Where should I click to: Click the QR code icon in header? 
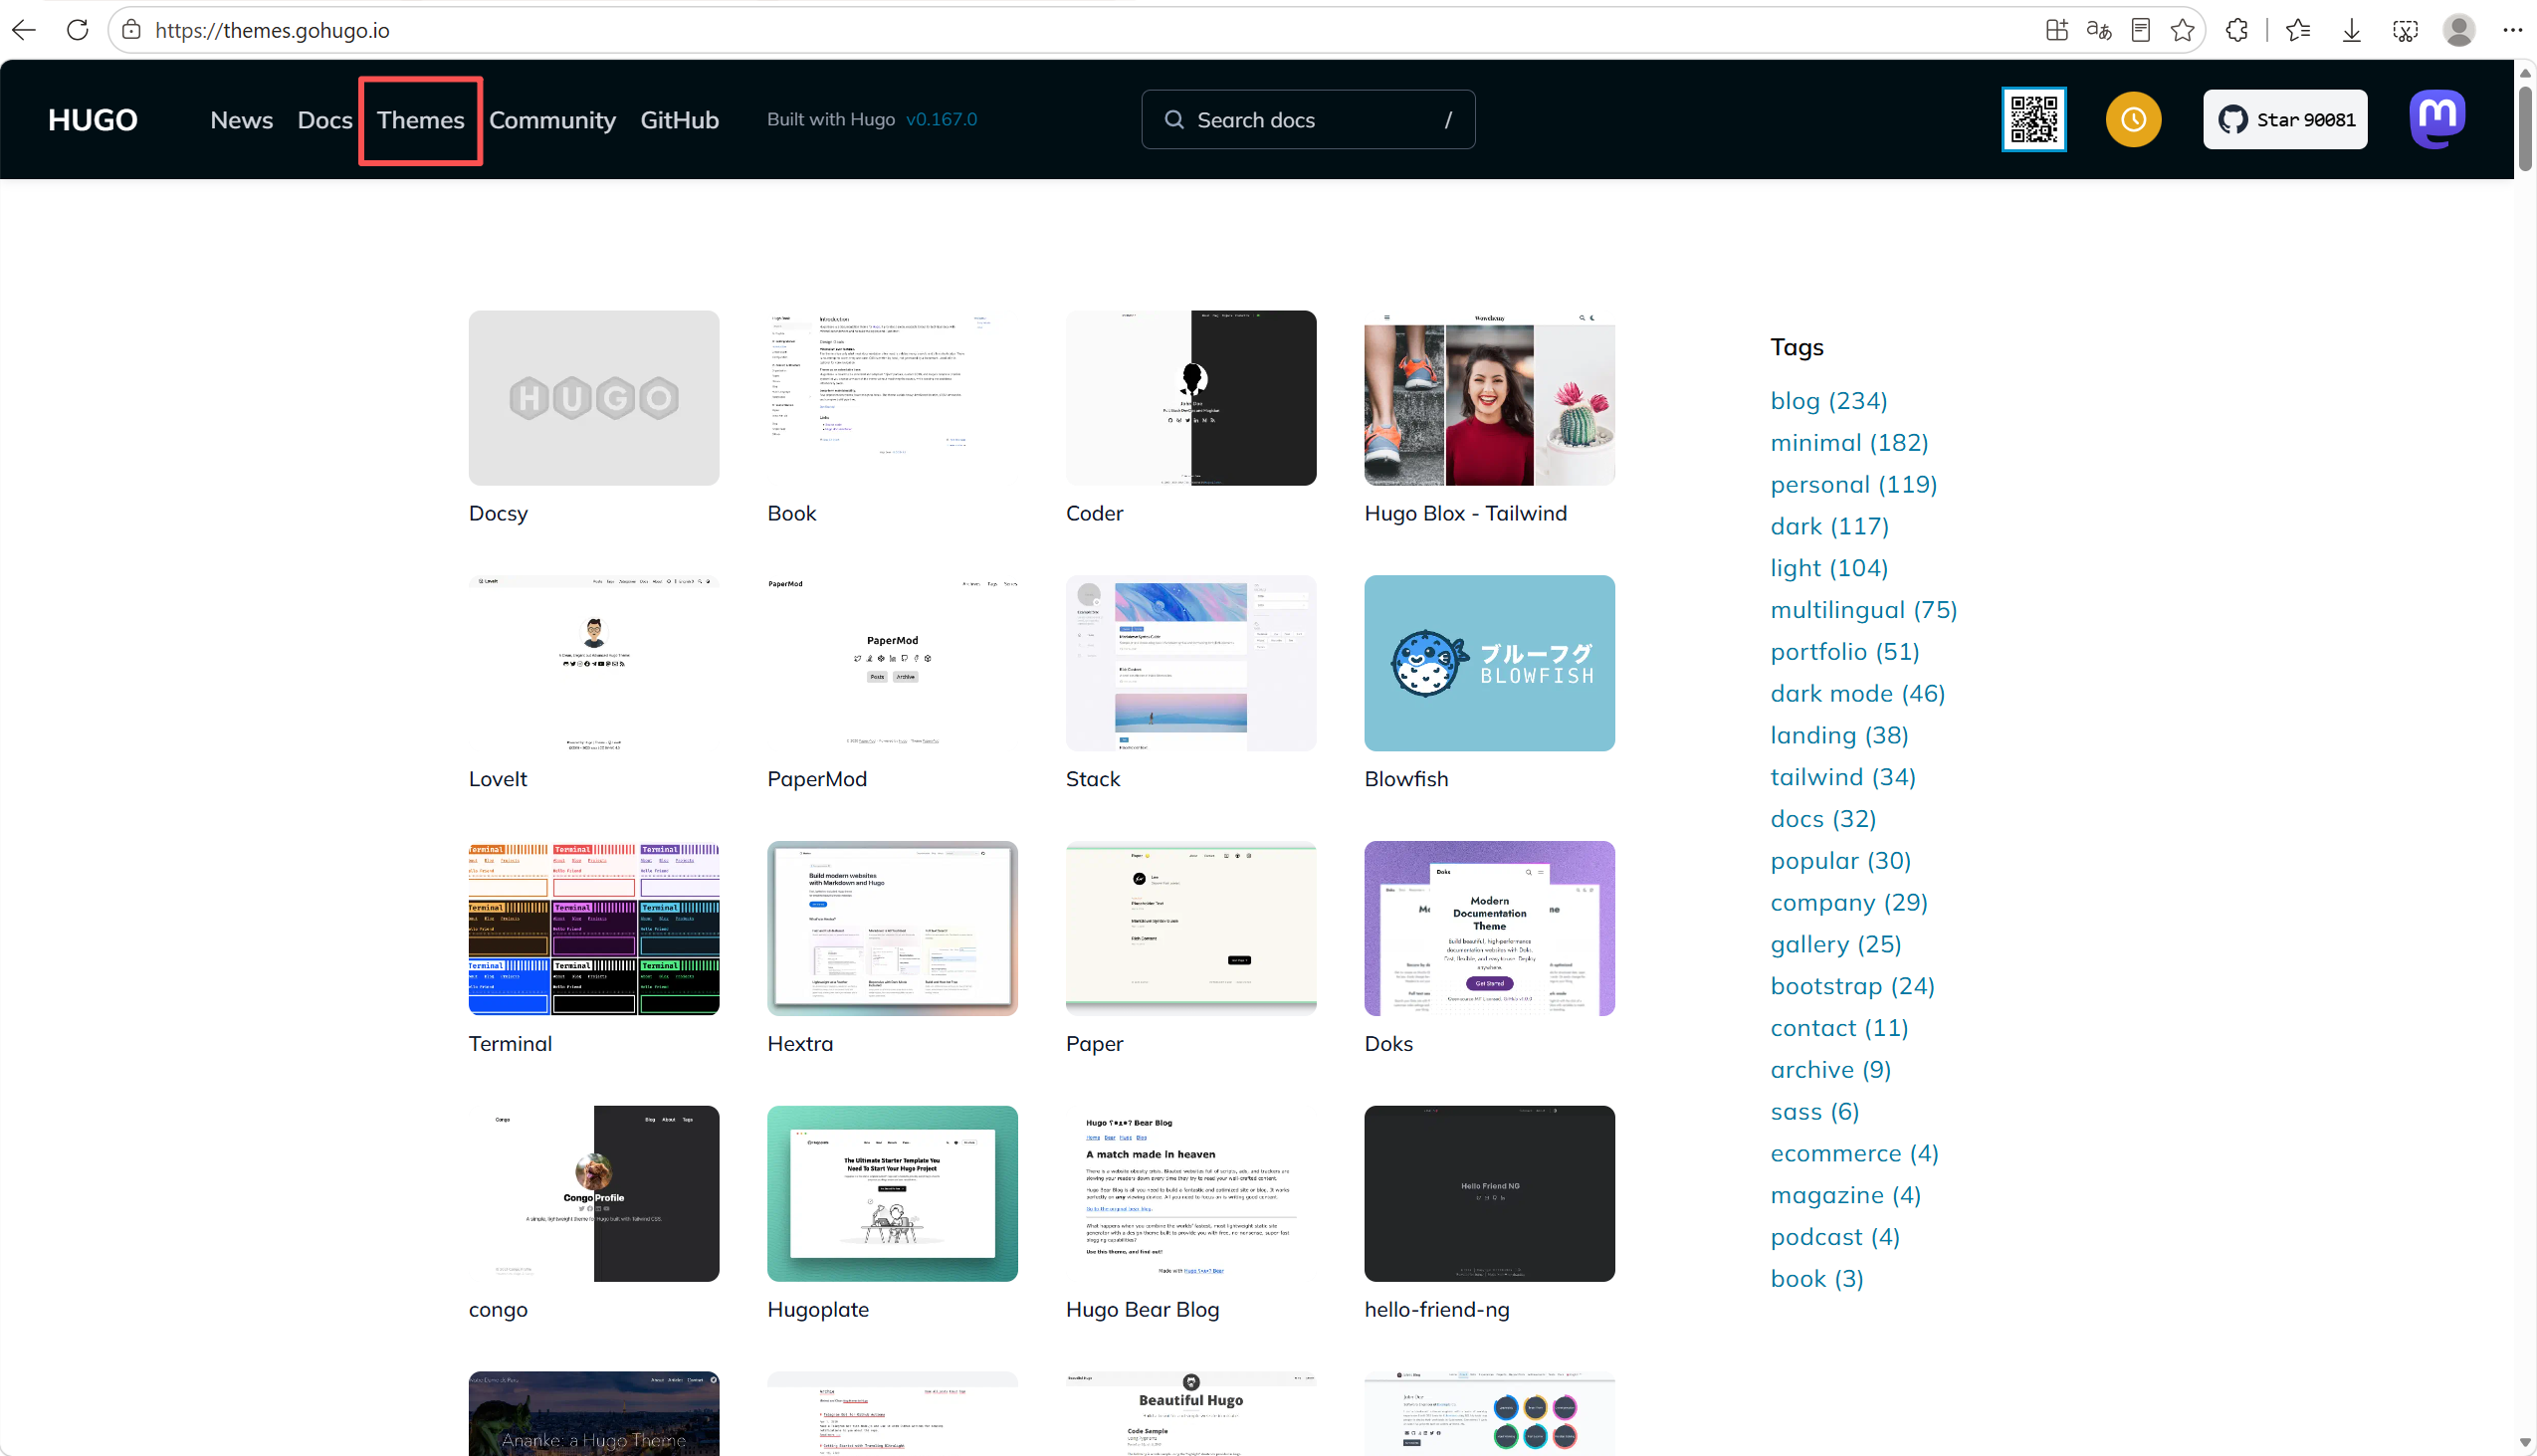(2034, 120)
